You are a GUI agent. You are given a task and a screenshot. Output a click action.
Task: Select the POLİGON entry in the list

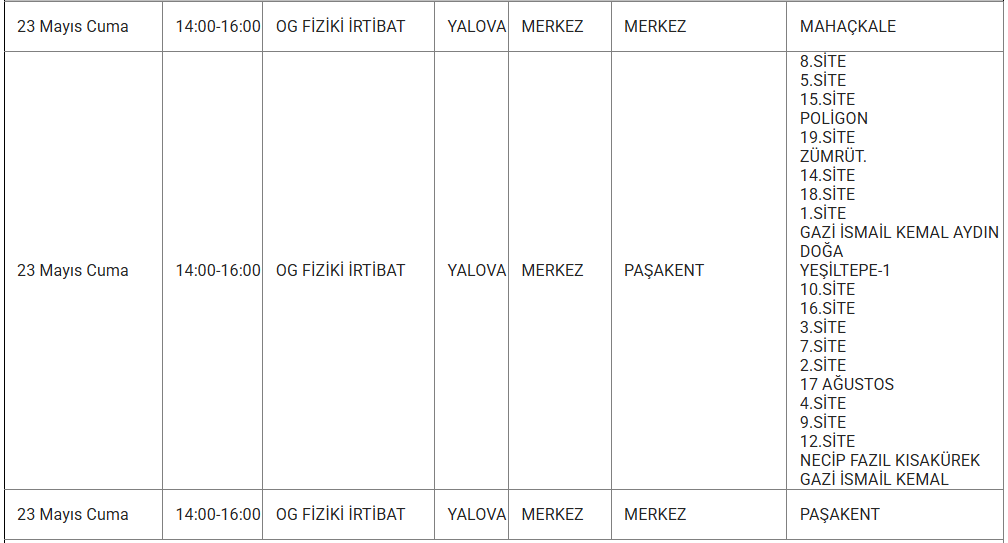834,118
